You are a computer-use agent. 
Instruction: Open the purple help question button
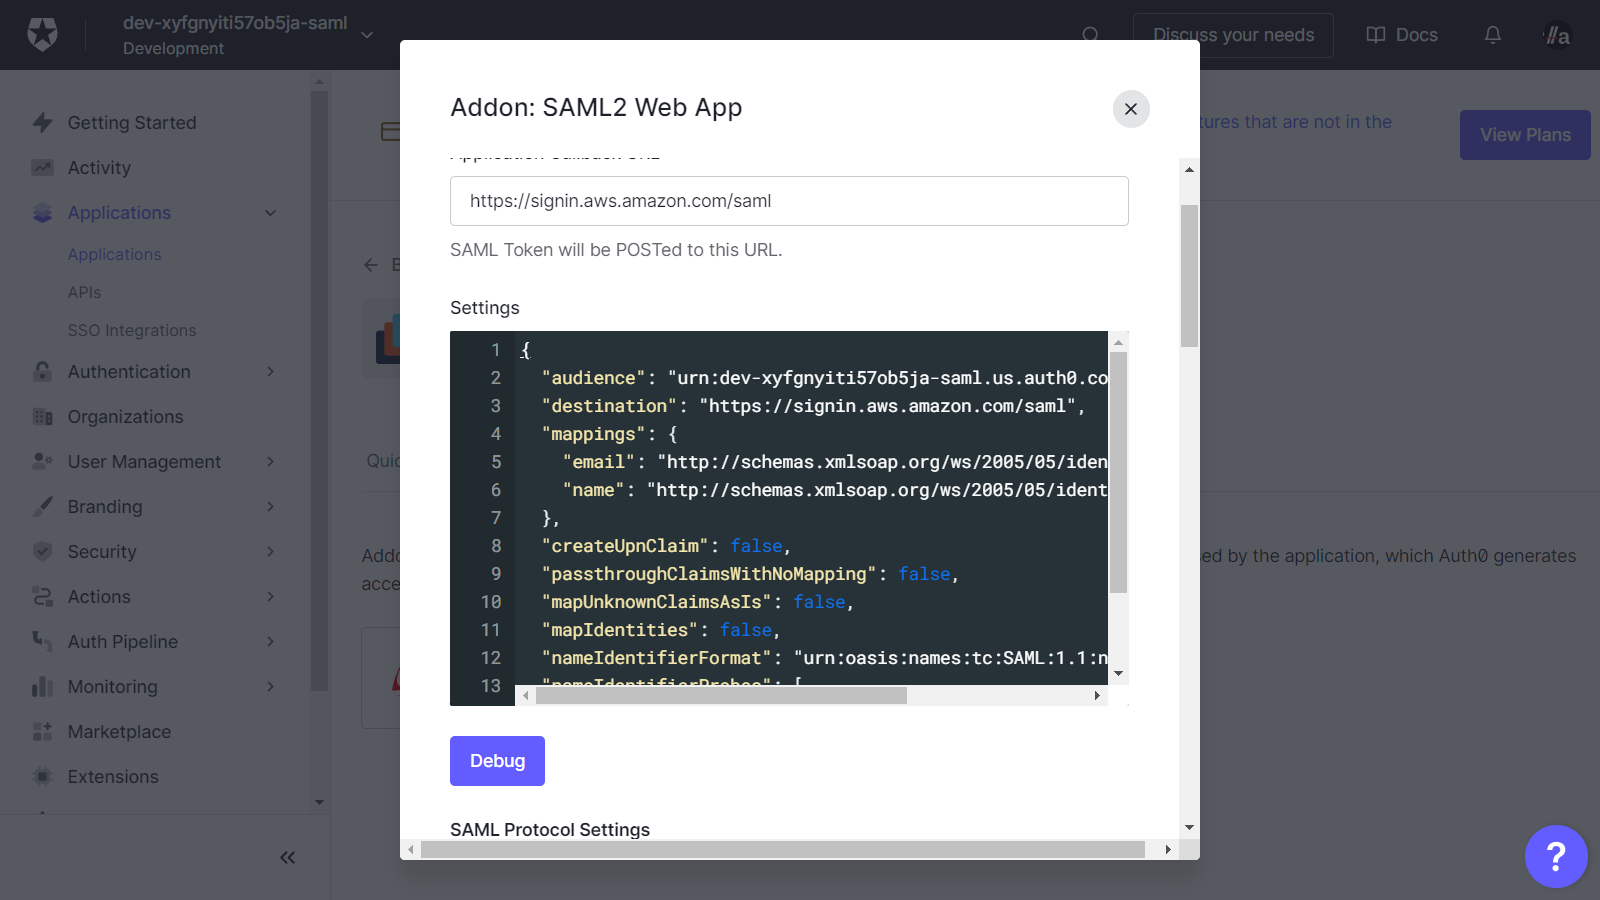point(1555,856)
